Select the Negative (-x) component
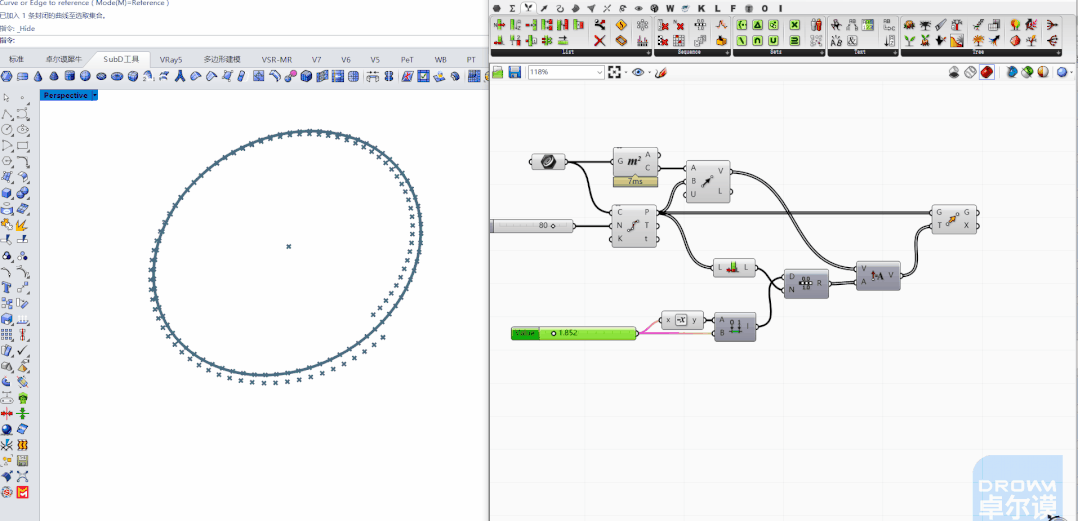Screen dimensions: 1078x521 [x=683, y=320]
